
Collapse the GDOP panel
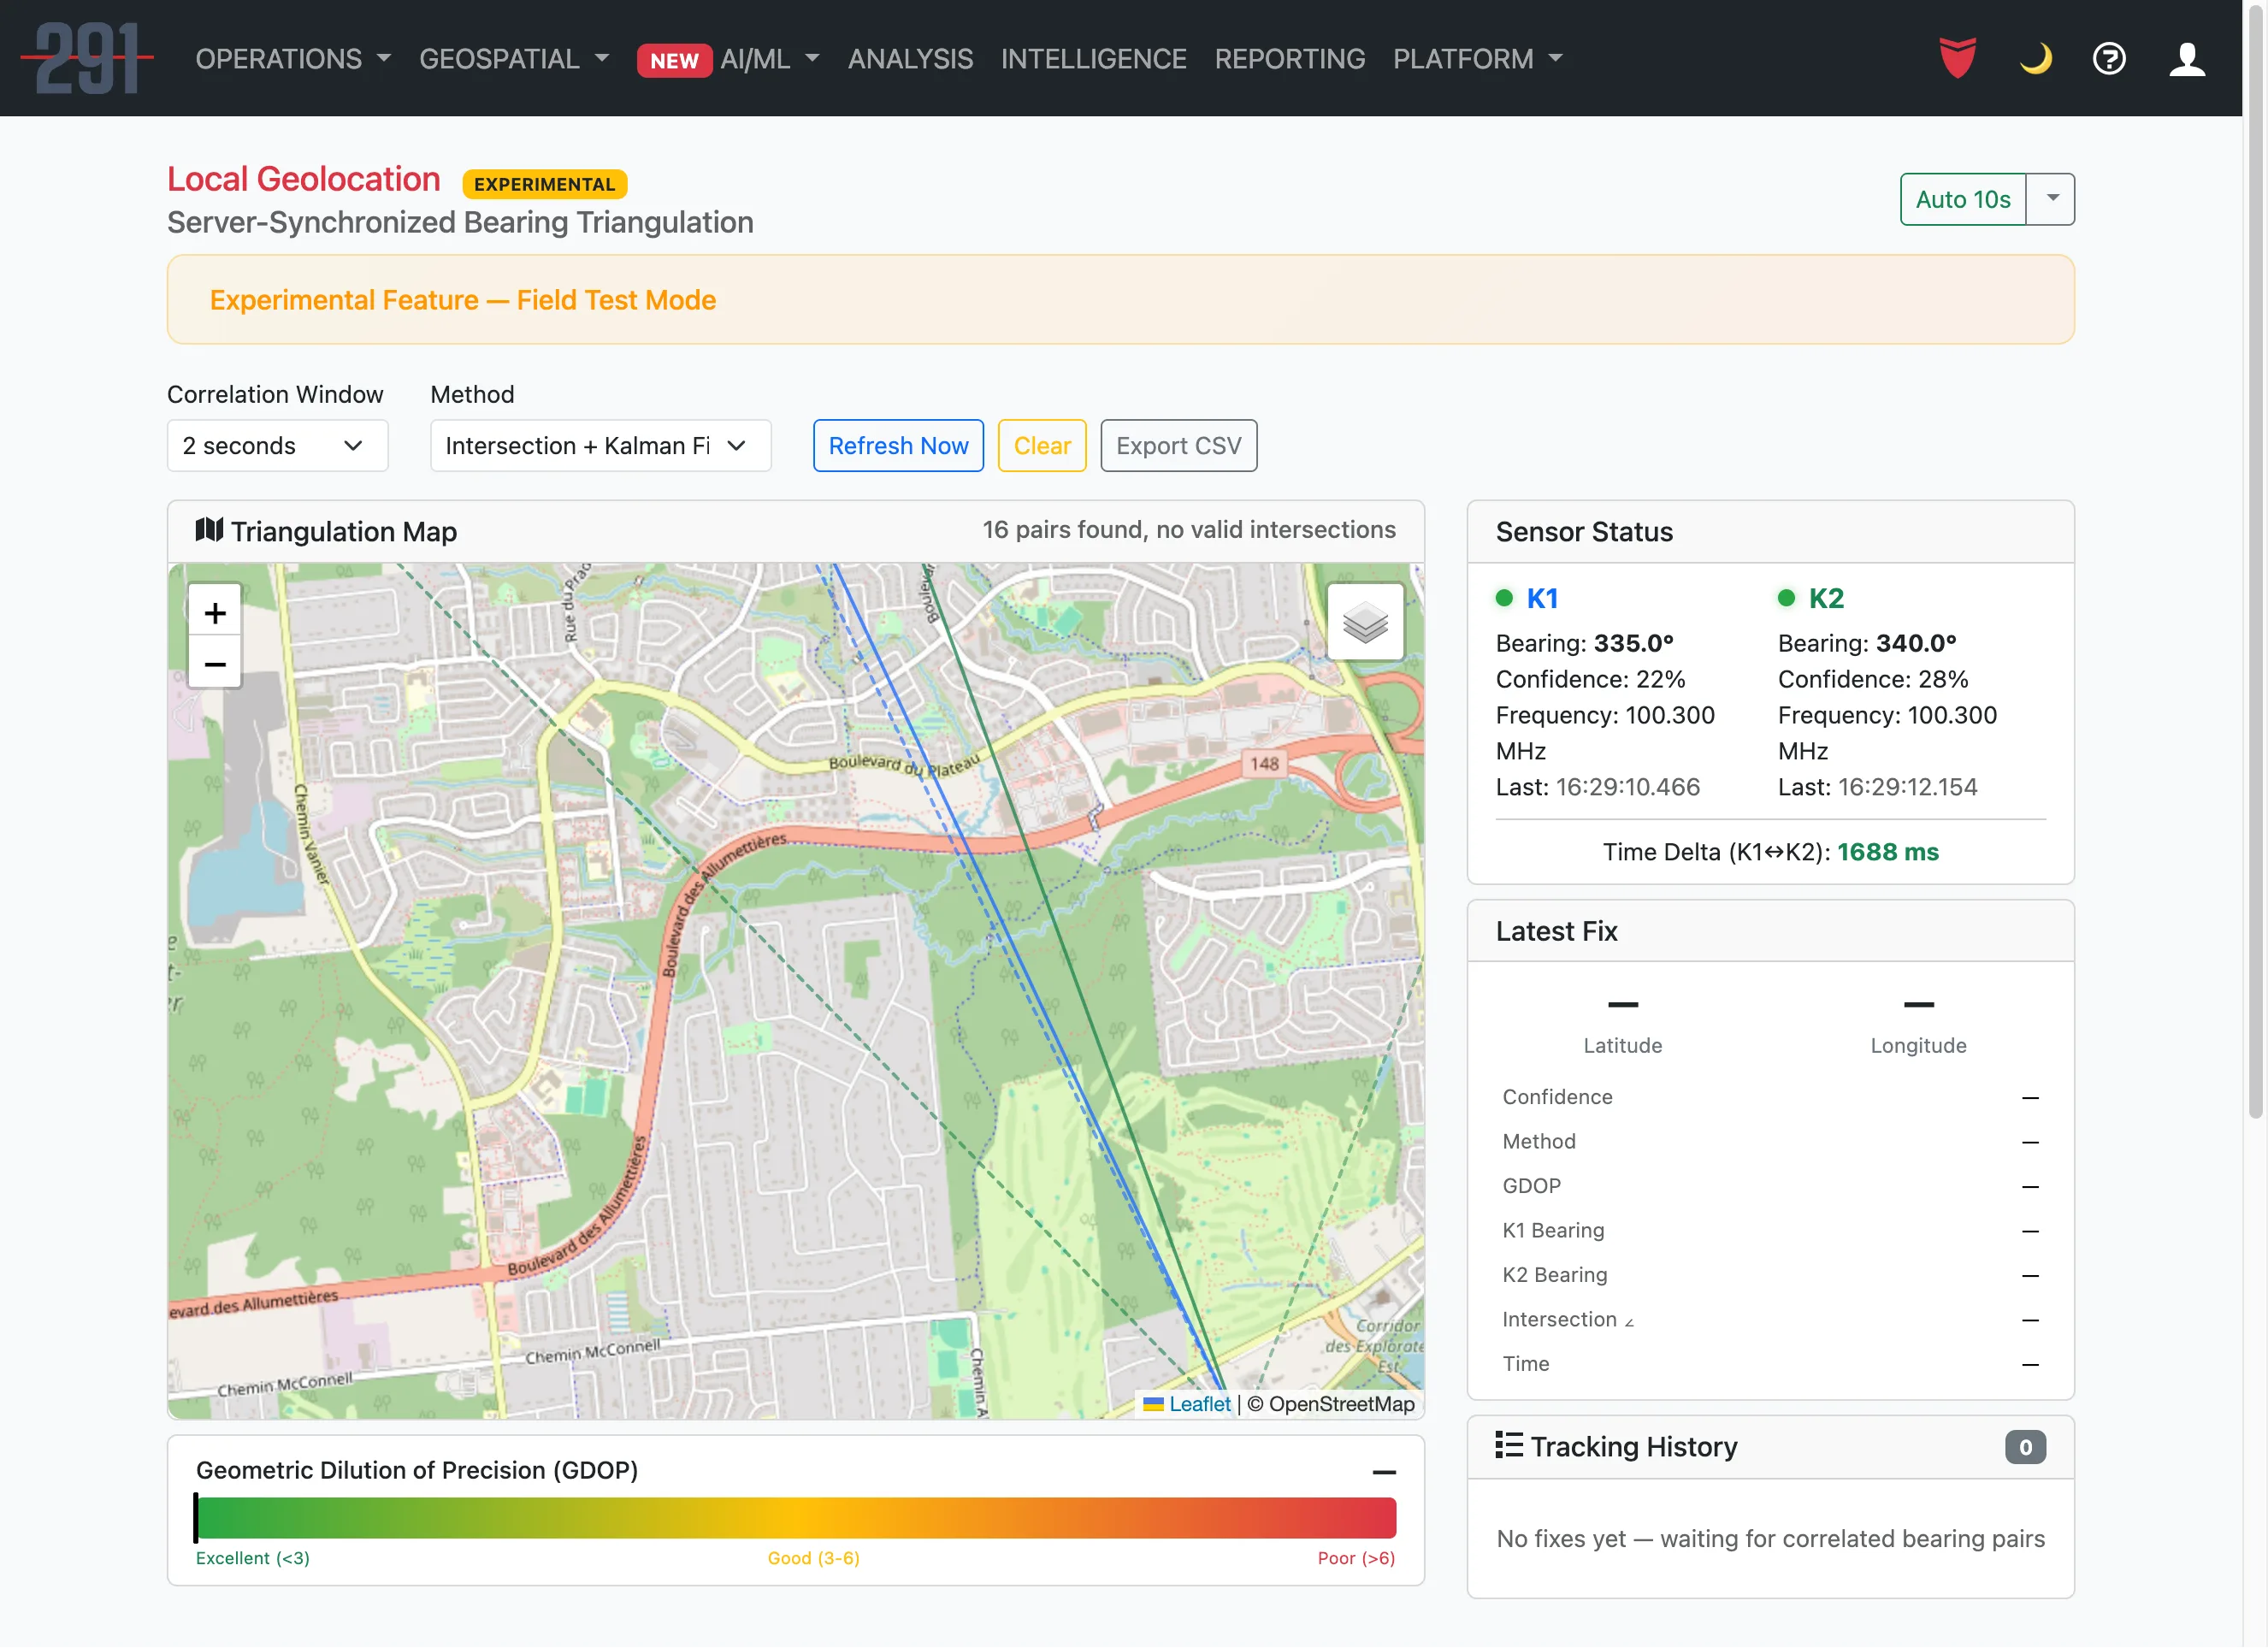(x=1385, y=1471)
